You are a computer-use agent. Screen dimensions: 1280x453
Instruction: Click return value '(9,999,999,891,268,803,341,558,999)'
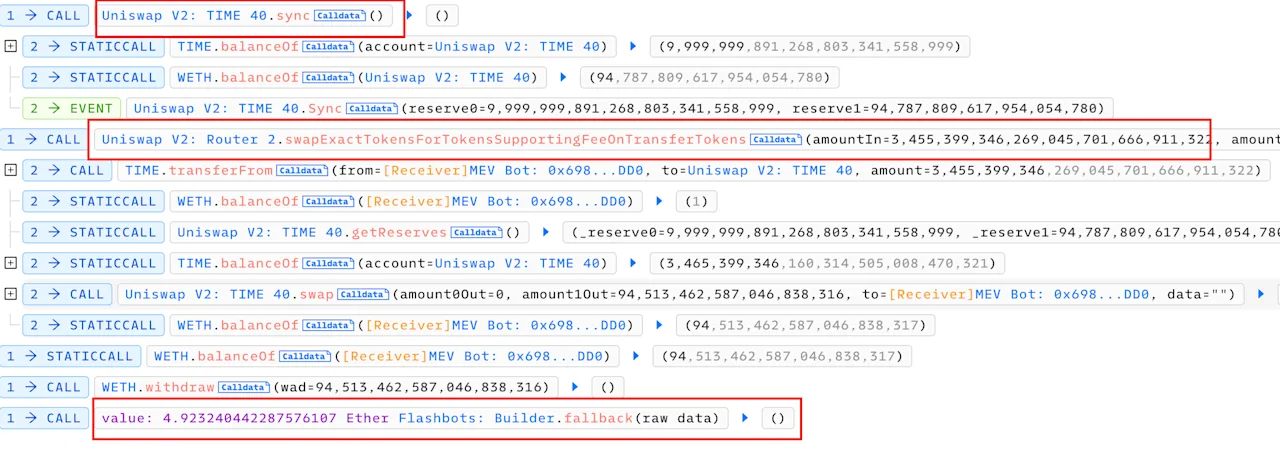click(x=809, y=47)
